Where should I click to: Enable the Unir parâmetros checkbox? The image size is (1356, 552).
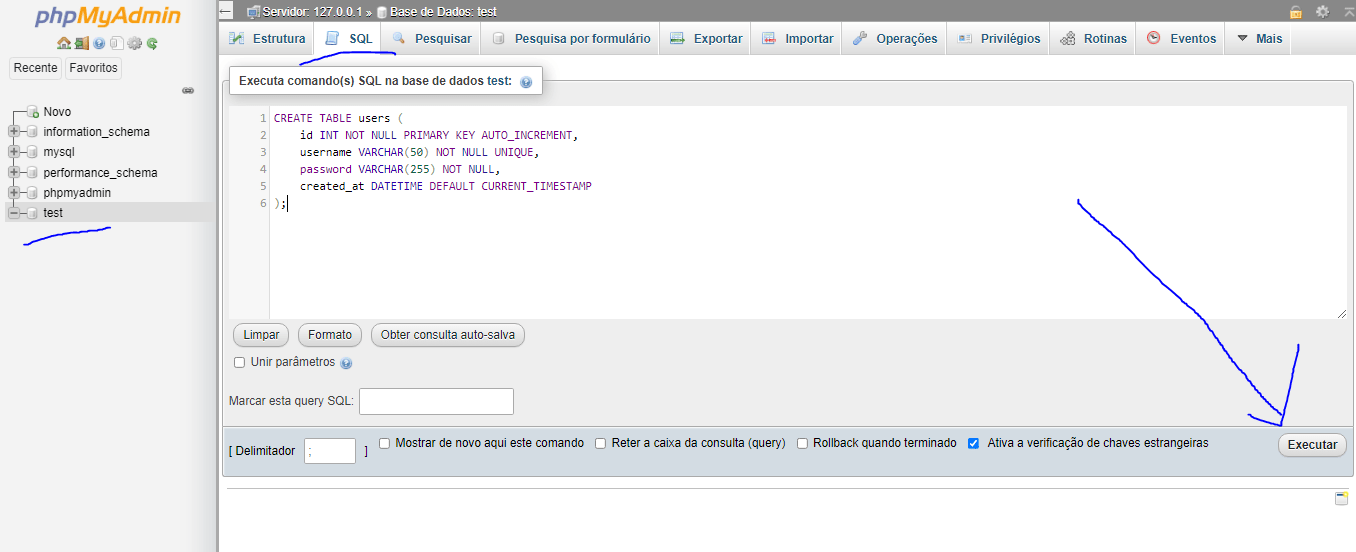[239, 362]
